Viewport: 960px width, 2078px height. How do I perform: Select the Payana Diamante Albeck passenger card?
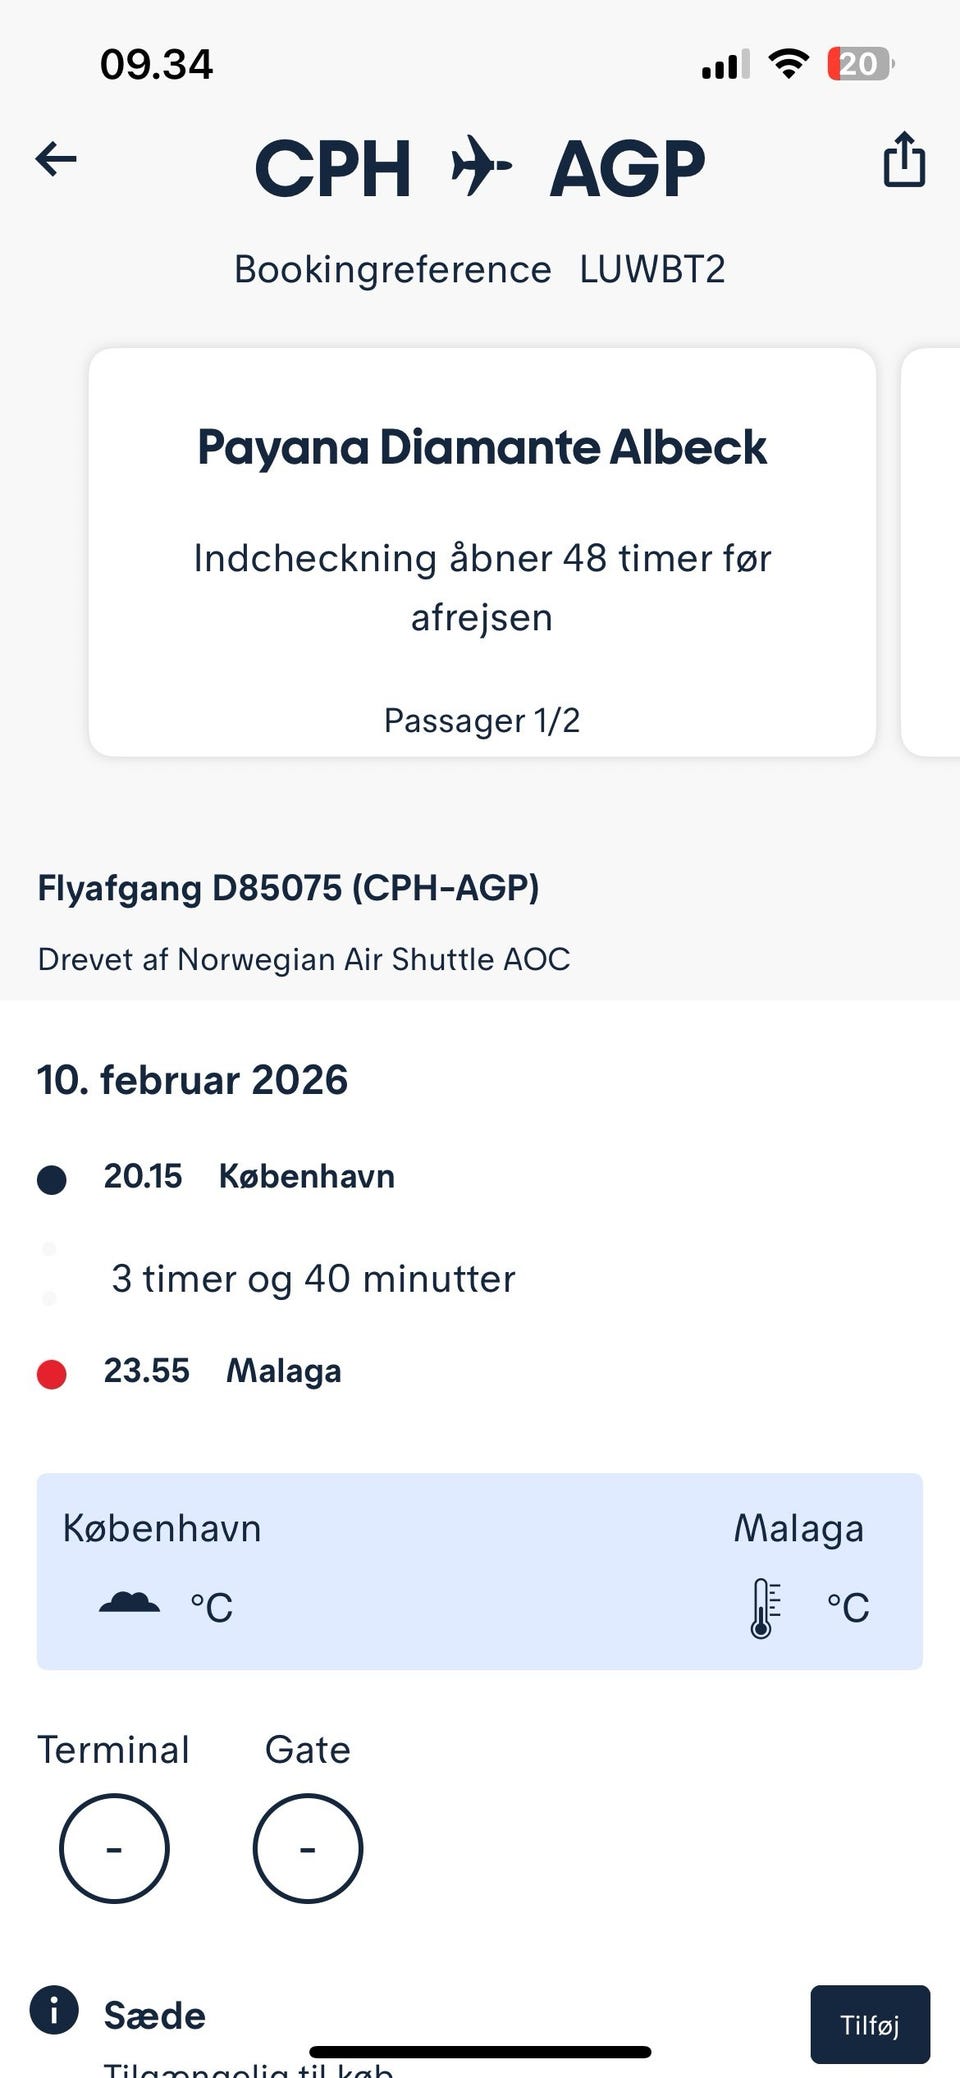[x=482, y=552]
